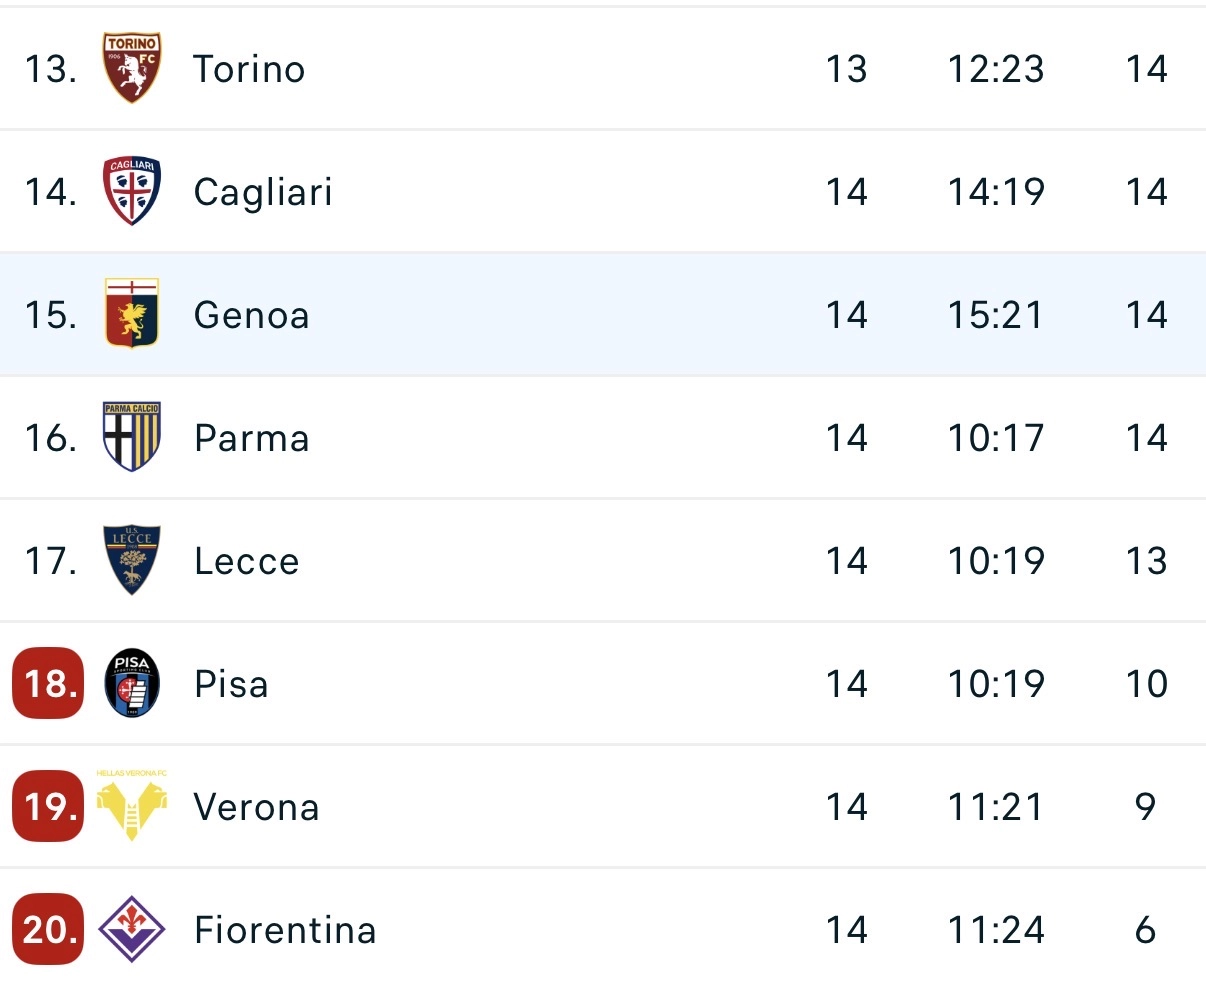Viewport: 1206px width, 988px height.
Task: Open the Cagliari team name
Action: pyautogui.click(x=263, y=192)
